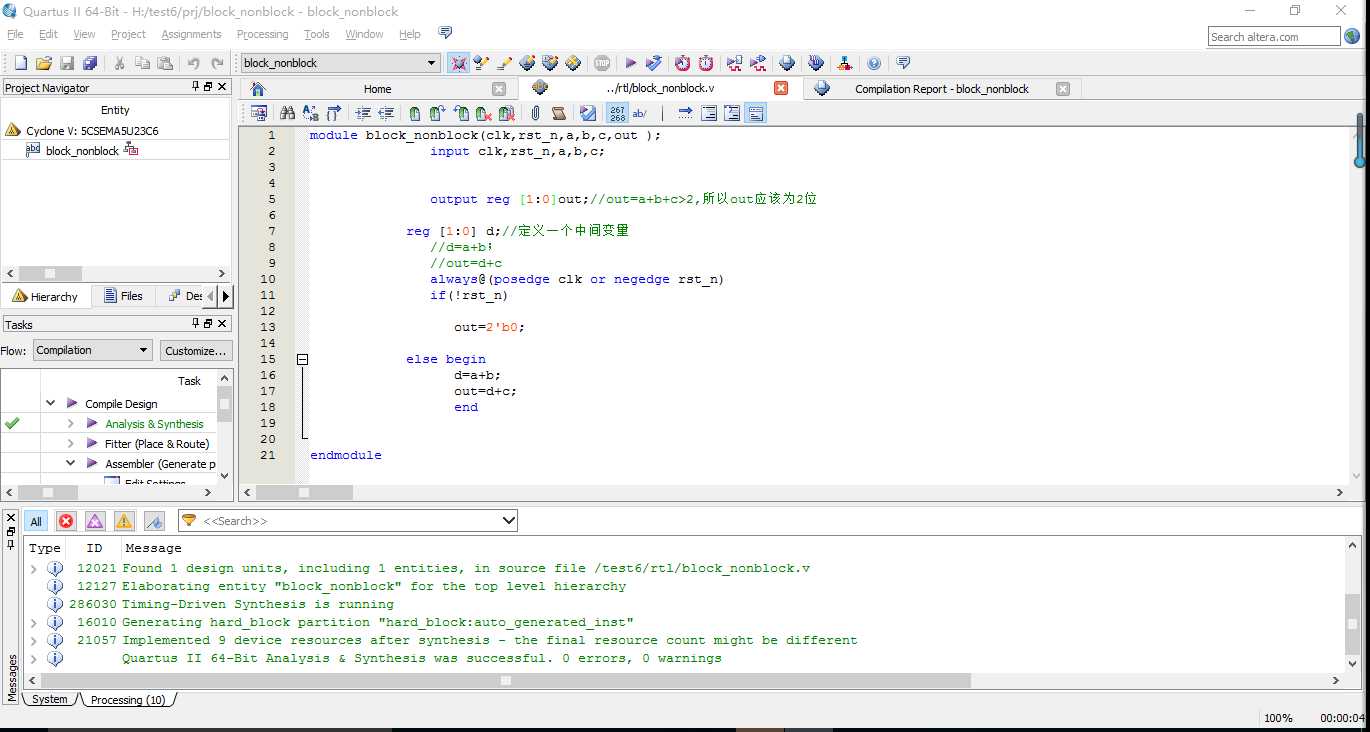Screen dimensions: 1370x732
Task: Switch to Compilation Report tab
Action: coord(940,88)
